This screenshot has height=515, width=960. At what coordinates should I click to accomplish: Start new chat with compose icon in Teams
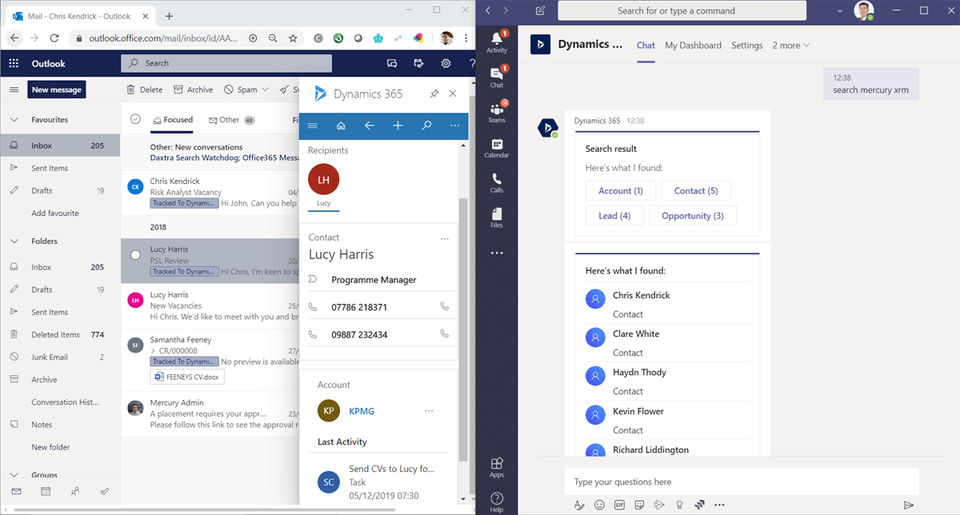[540, 10]
